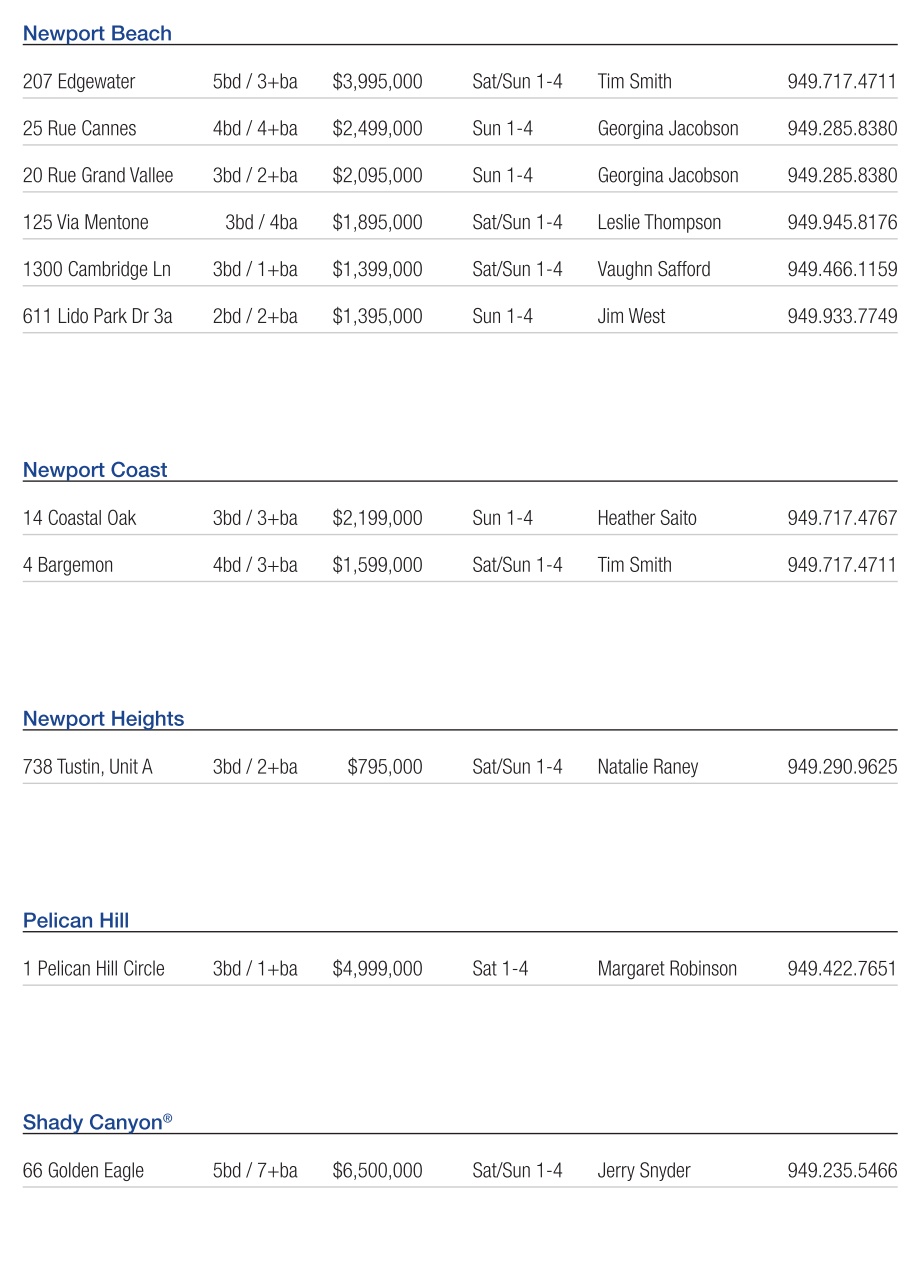Click the $6,500,000 price for 66 Golden Eagle

pyautogui.click(x=377, y=1171)
